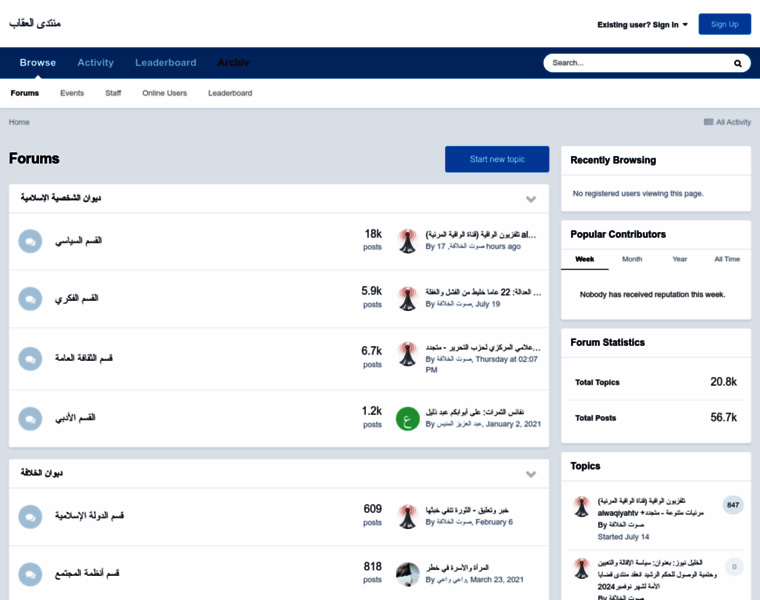Open the القسم السياسي forum link
The width and height of the screenshot is (760, 600).
[x=78, y=240]
